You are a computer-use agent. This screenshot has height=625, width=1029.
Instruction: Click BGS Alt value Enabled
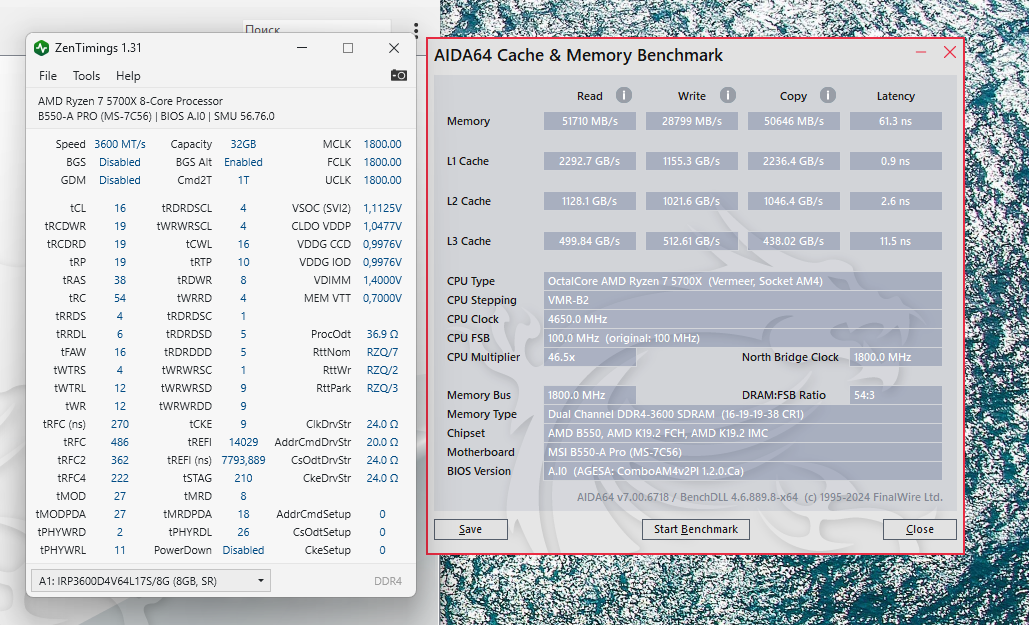243,162
